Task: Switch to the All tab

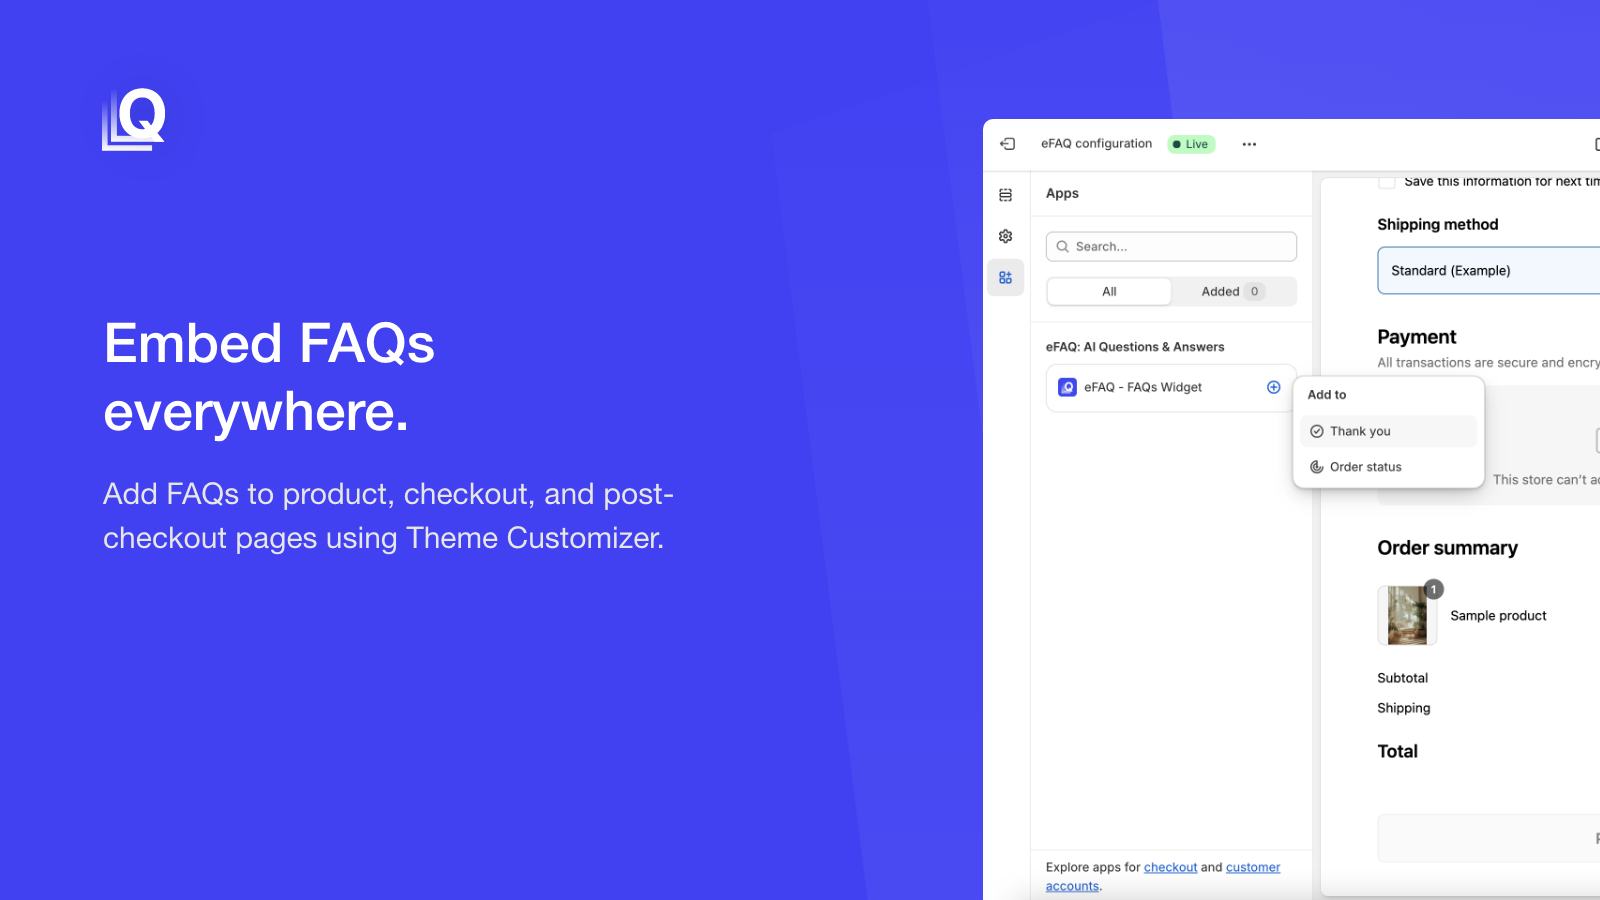Action: point(1109,291)
